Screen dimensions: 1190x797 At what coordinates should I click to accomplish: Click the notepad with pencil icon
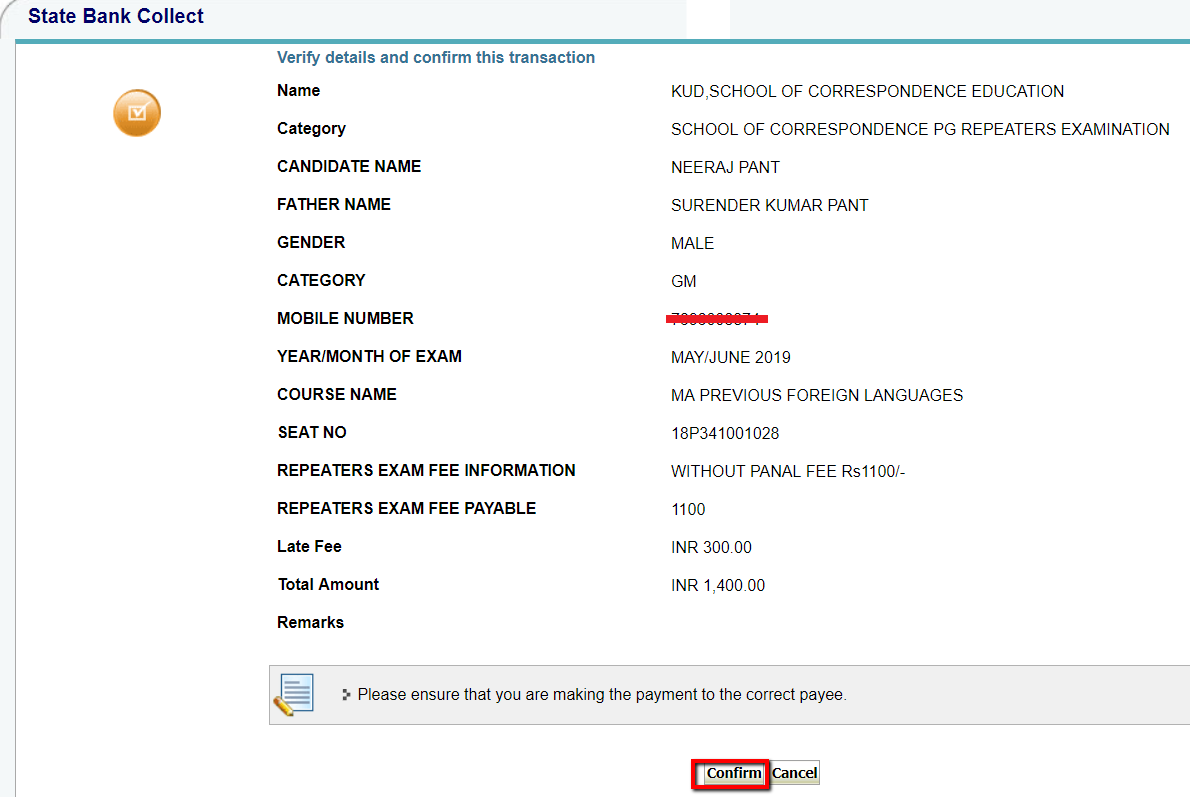tap(293, 694)
